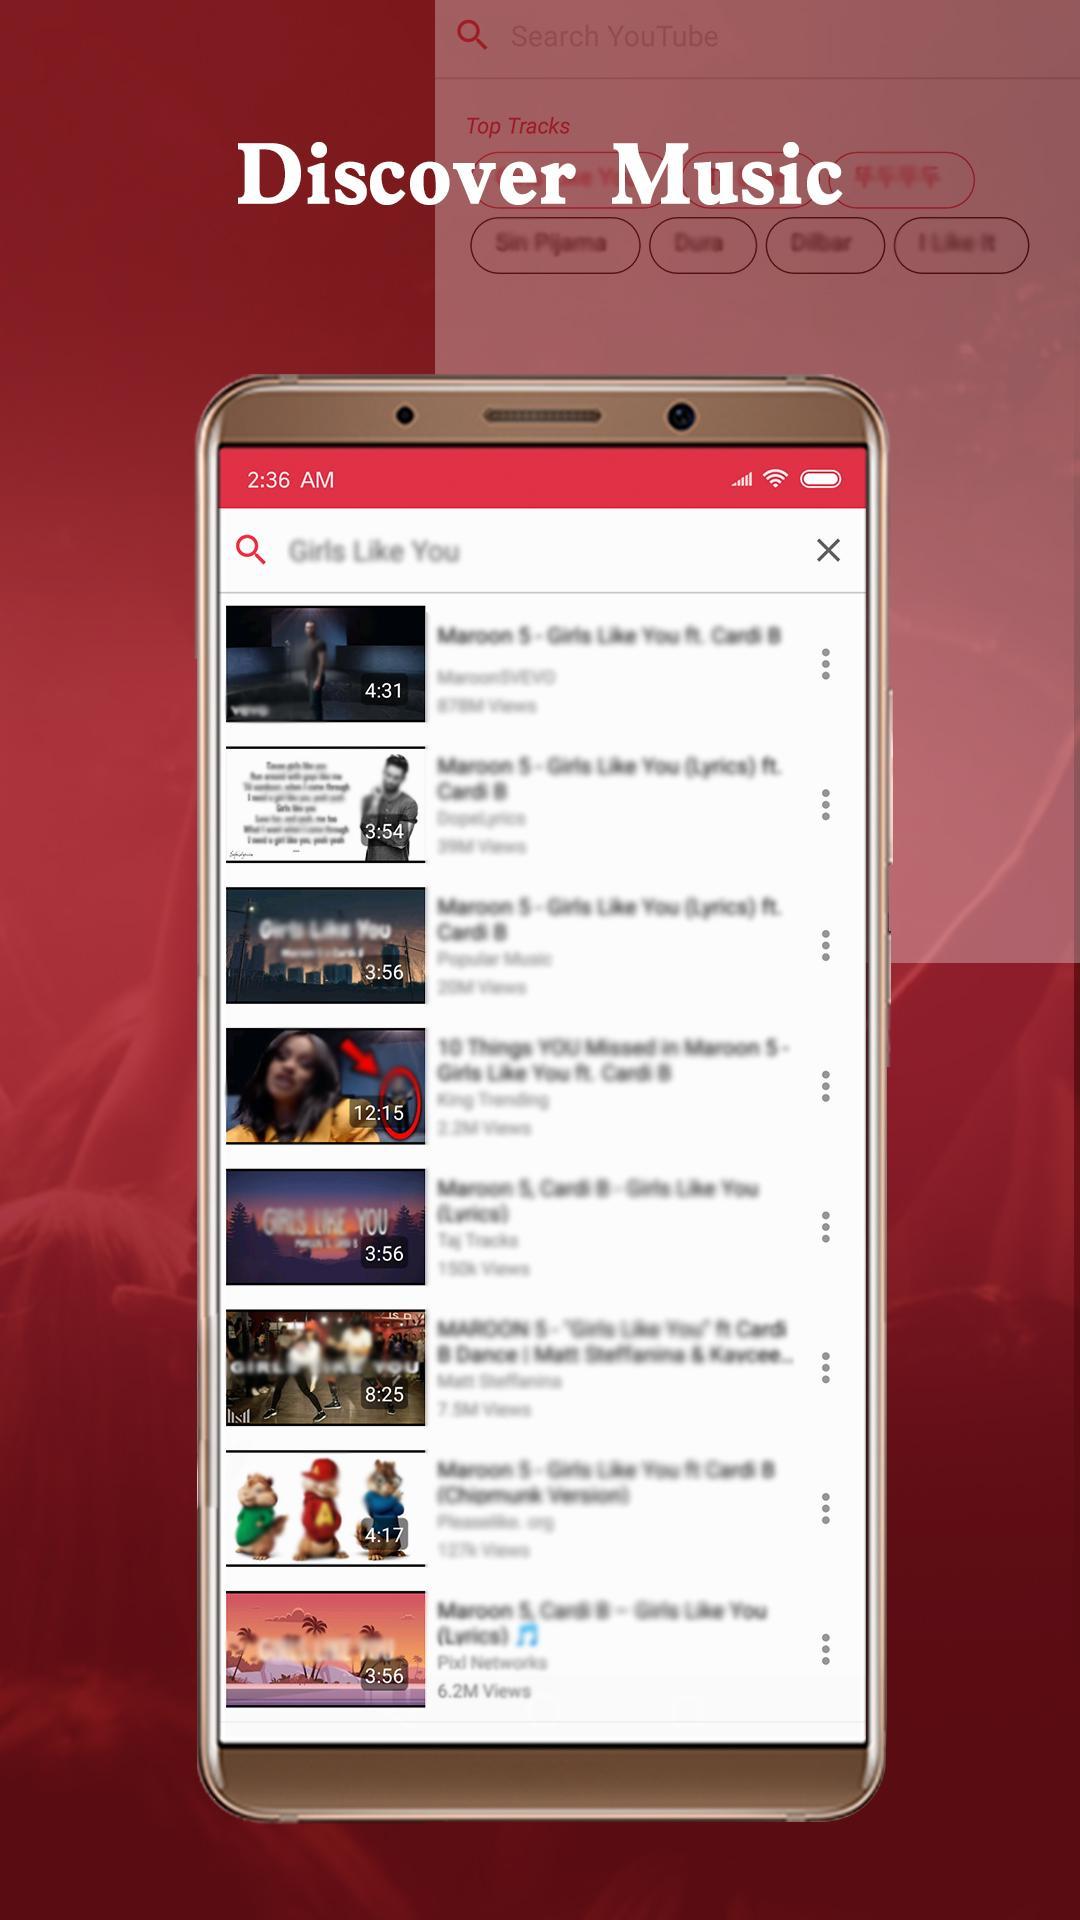The width and height of the screenshot is (1080, 1920).
Task: Play the city skyline 3:56 thumbnail
Action: 326,945
